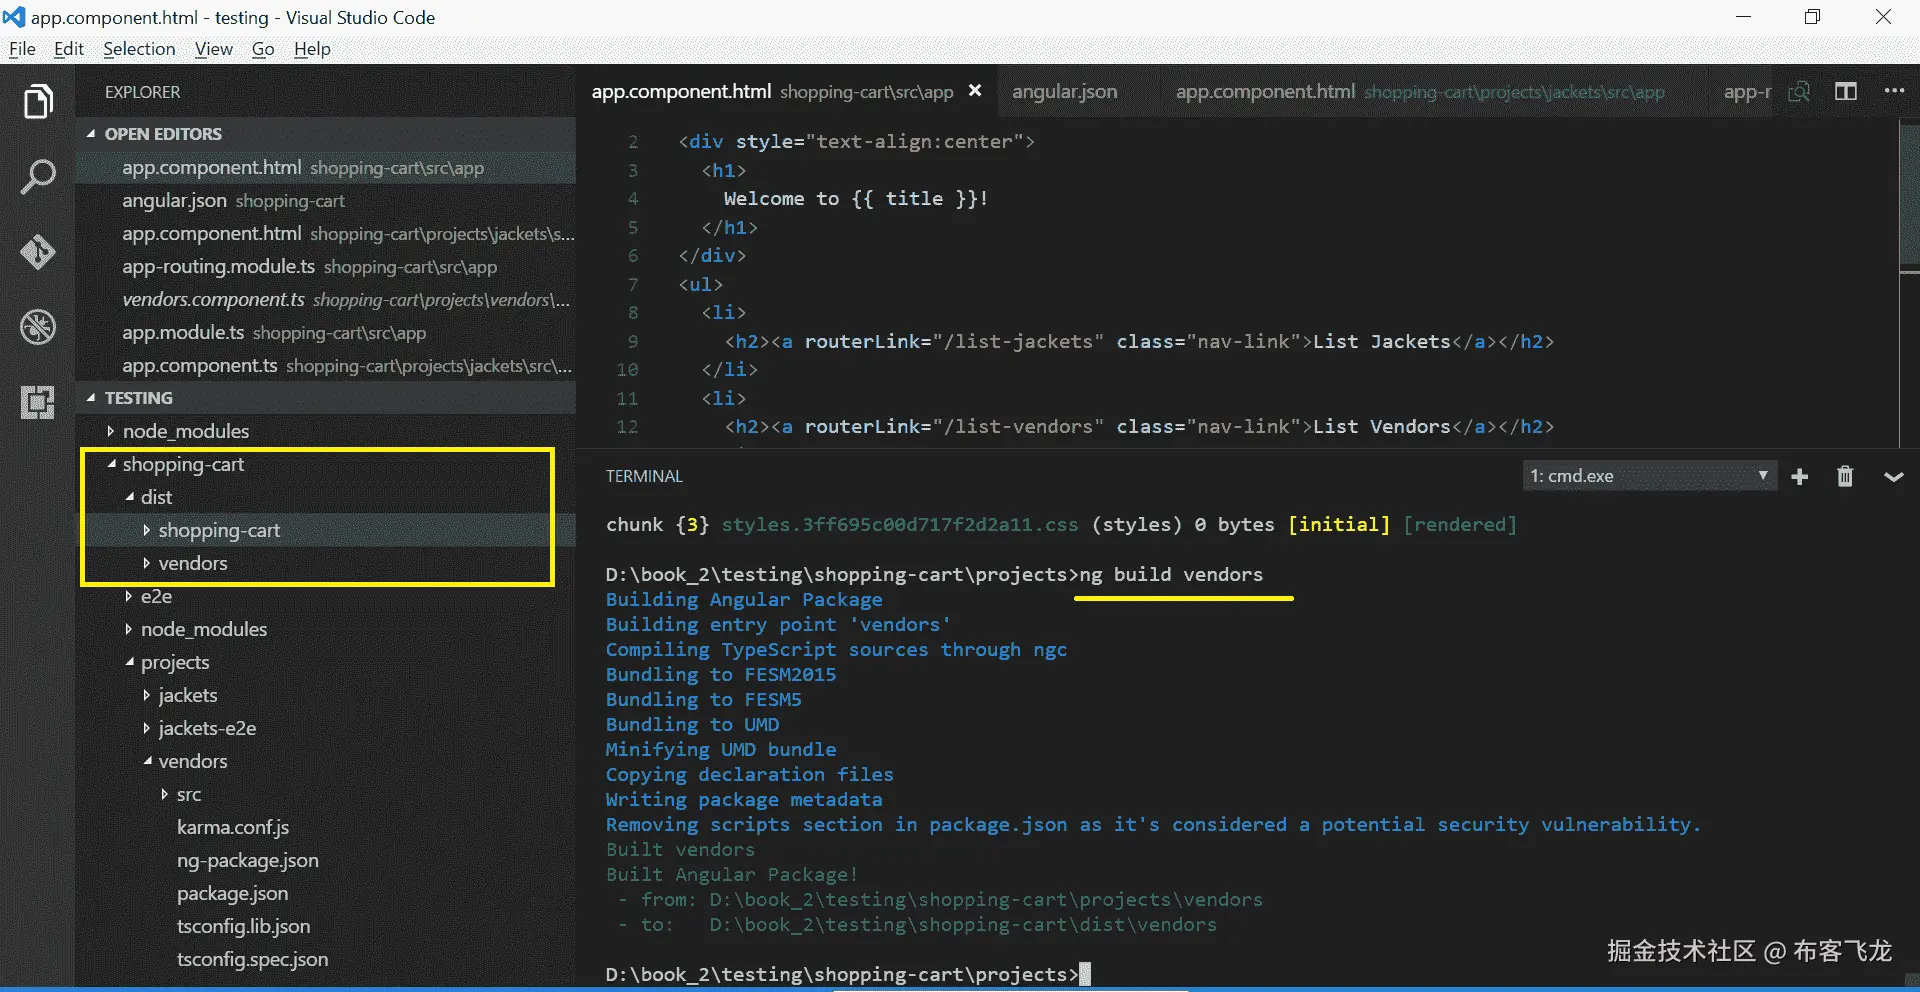Close the active app.component.html tab
1920x992 pixels.
pos(975,91)
